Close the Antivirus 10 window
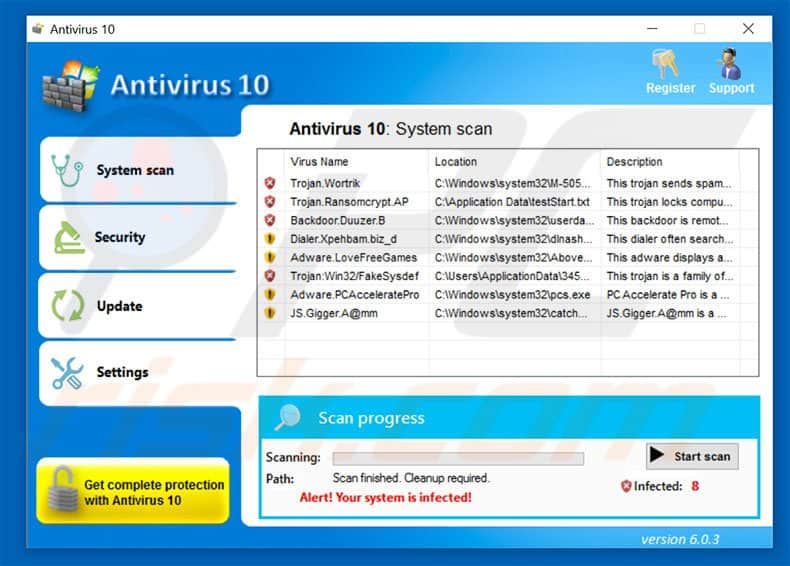Screen dimensions: 790x566 (x=748, y=29)
